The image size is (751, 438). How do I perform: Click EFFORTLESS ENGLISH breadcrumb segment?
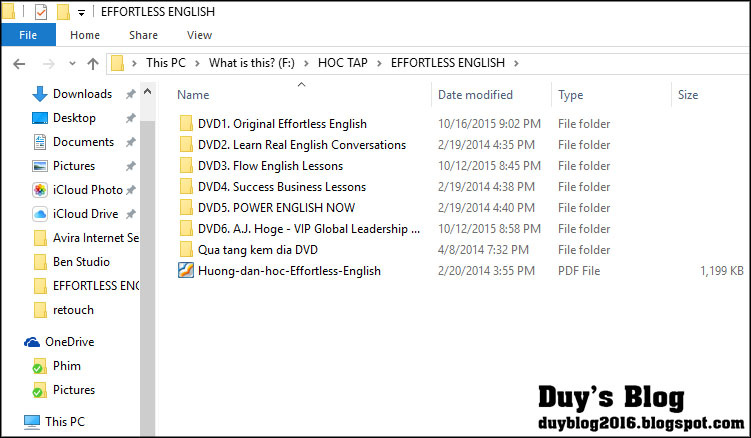[448, 63]
